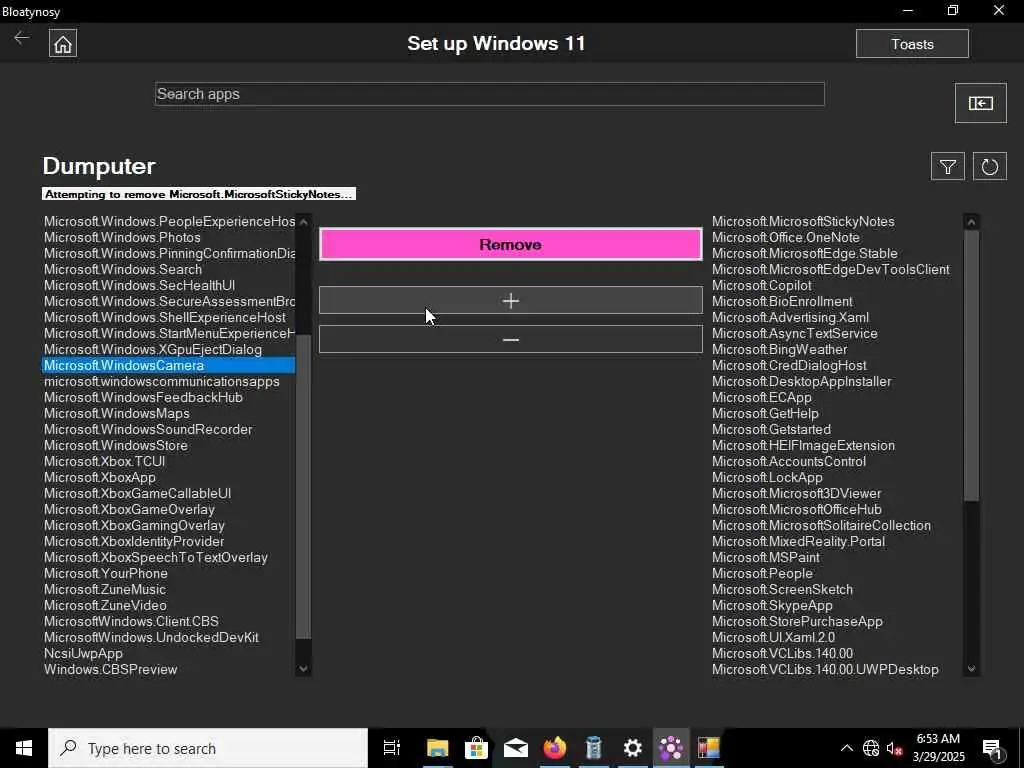The width and height of the screenshot is (1024, 768).
Task: Click the Windows taskbar search box
Action: 208,748
